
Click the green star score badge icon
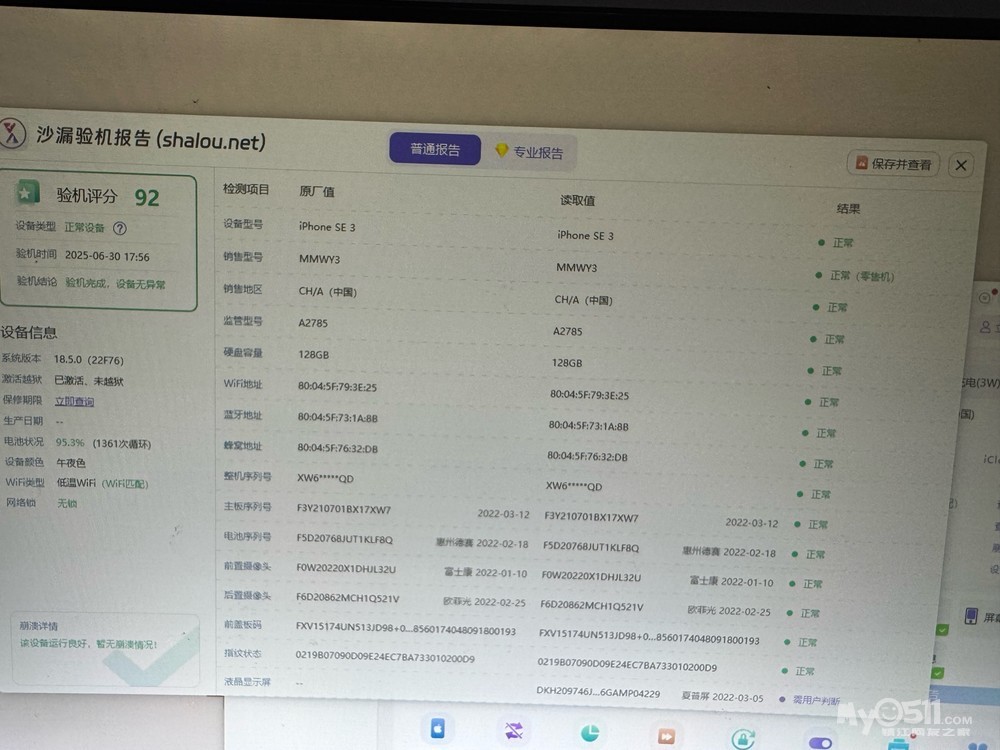28,193
